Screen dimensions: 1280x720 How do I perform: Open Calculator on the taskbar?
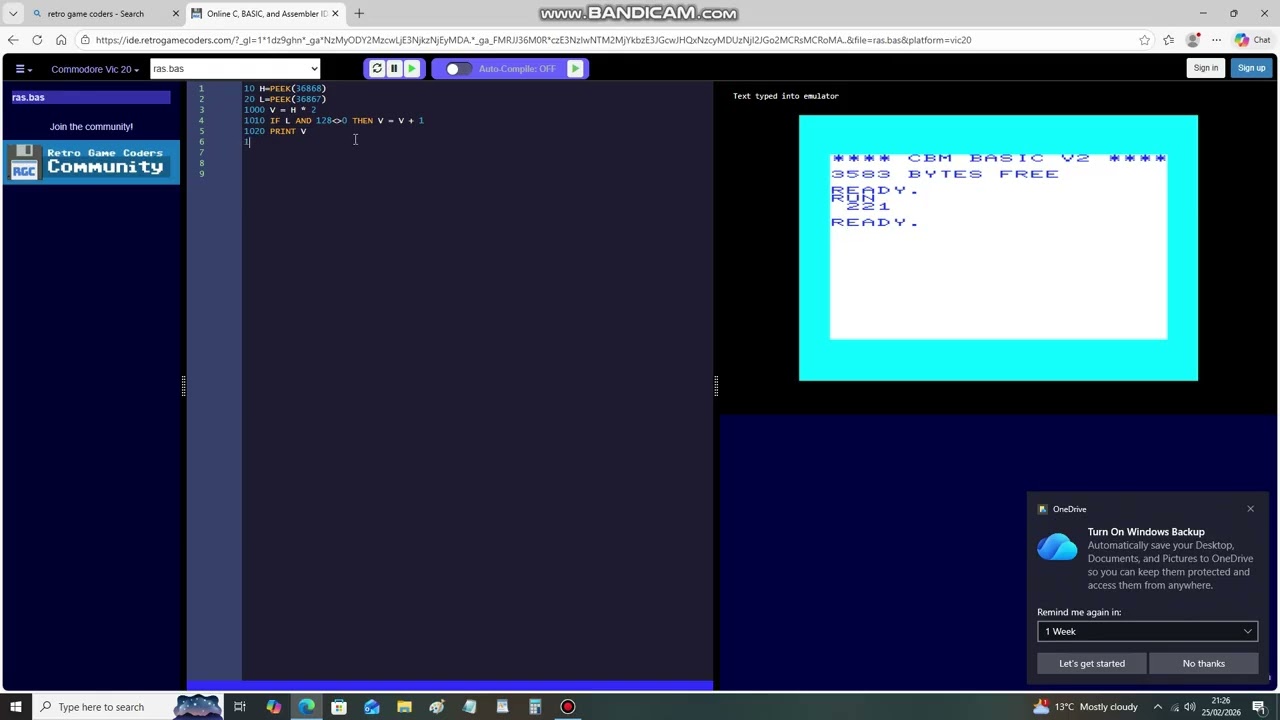[535, 707]
